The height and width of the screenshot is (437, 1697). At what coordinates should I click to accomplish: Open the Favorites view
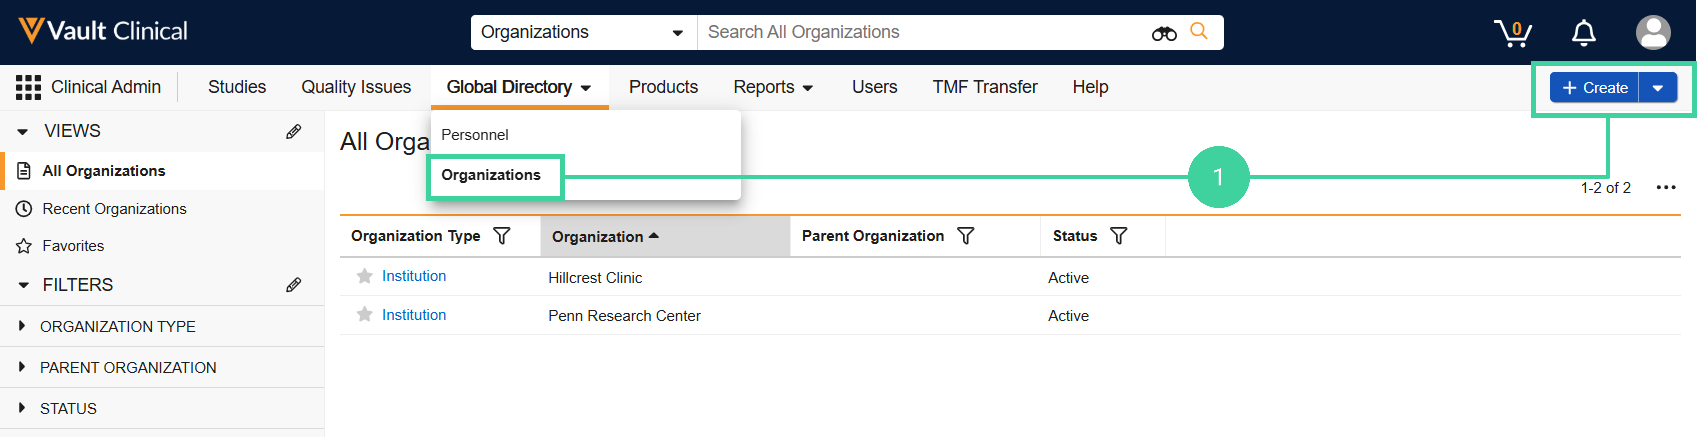(x=73, y=246)
